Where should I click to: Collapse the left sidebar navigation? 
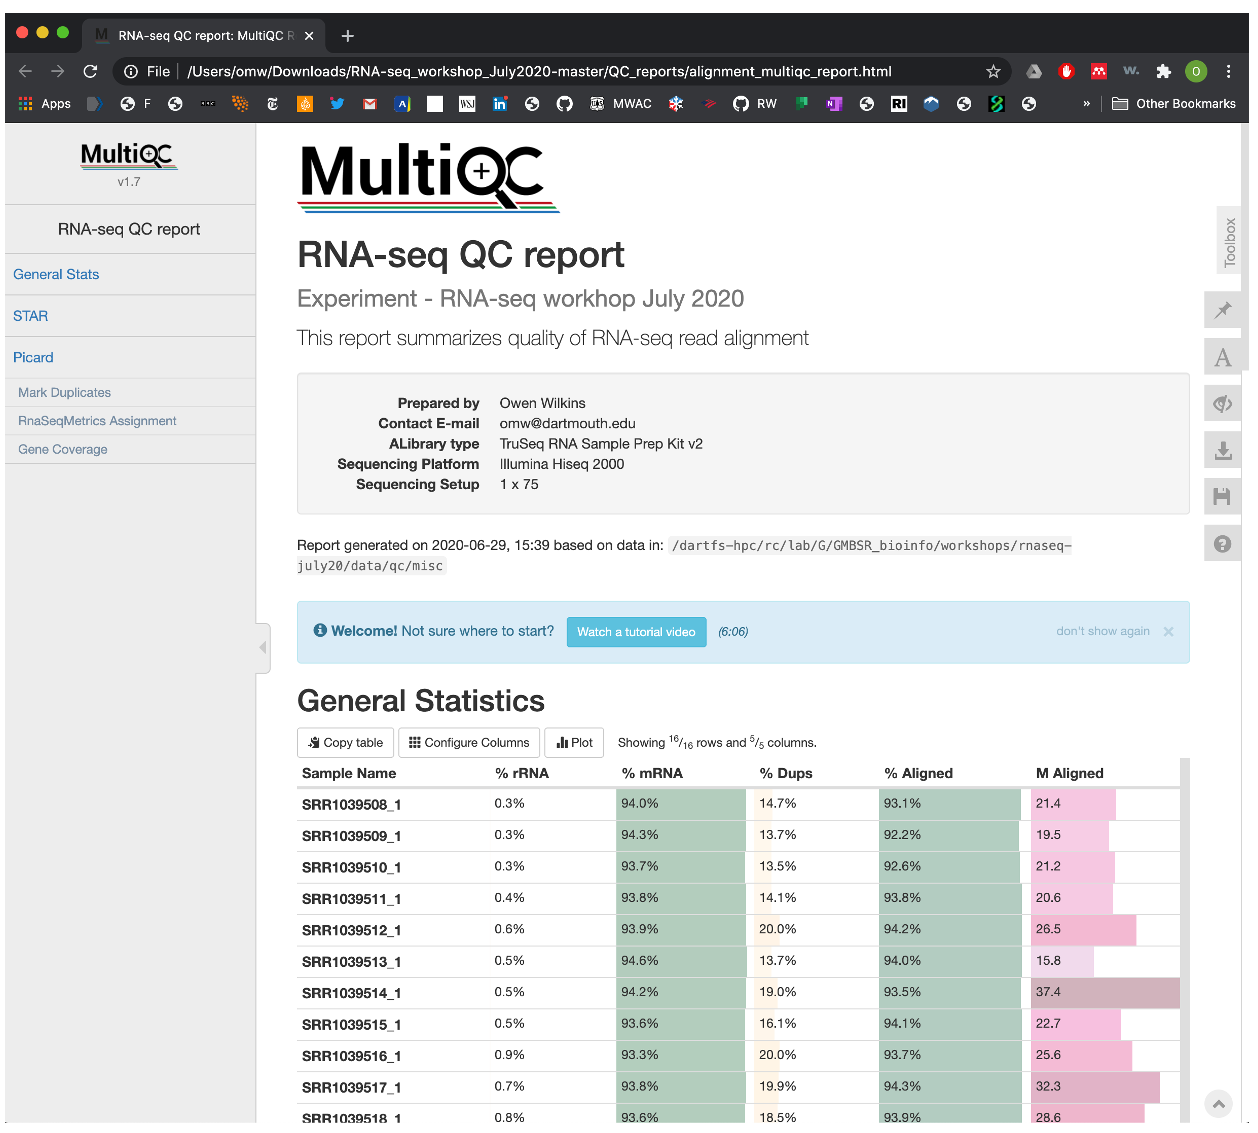tap(263, 647)
